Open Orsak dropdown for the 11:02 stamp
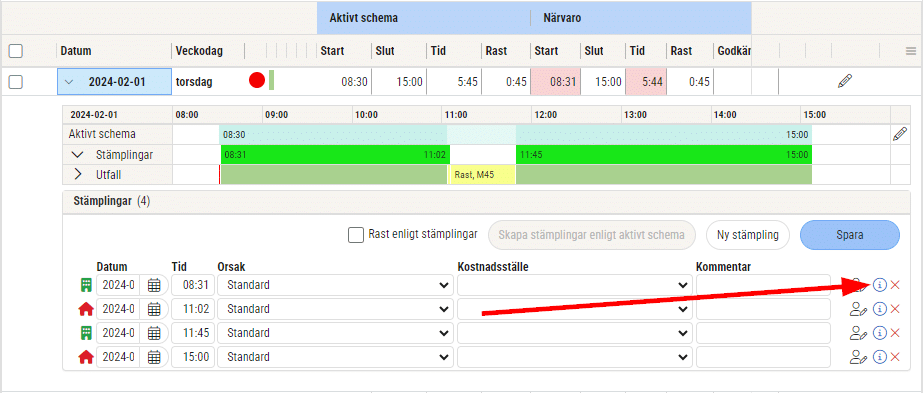Viewport: 923px width, 393px height. click(x=335, y=309)
